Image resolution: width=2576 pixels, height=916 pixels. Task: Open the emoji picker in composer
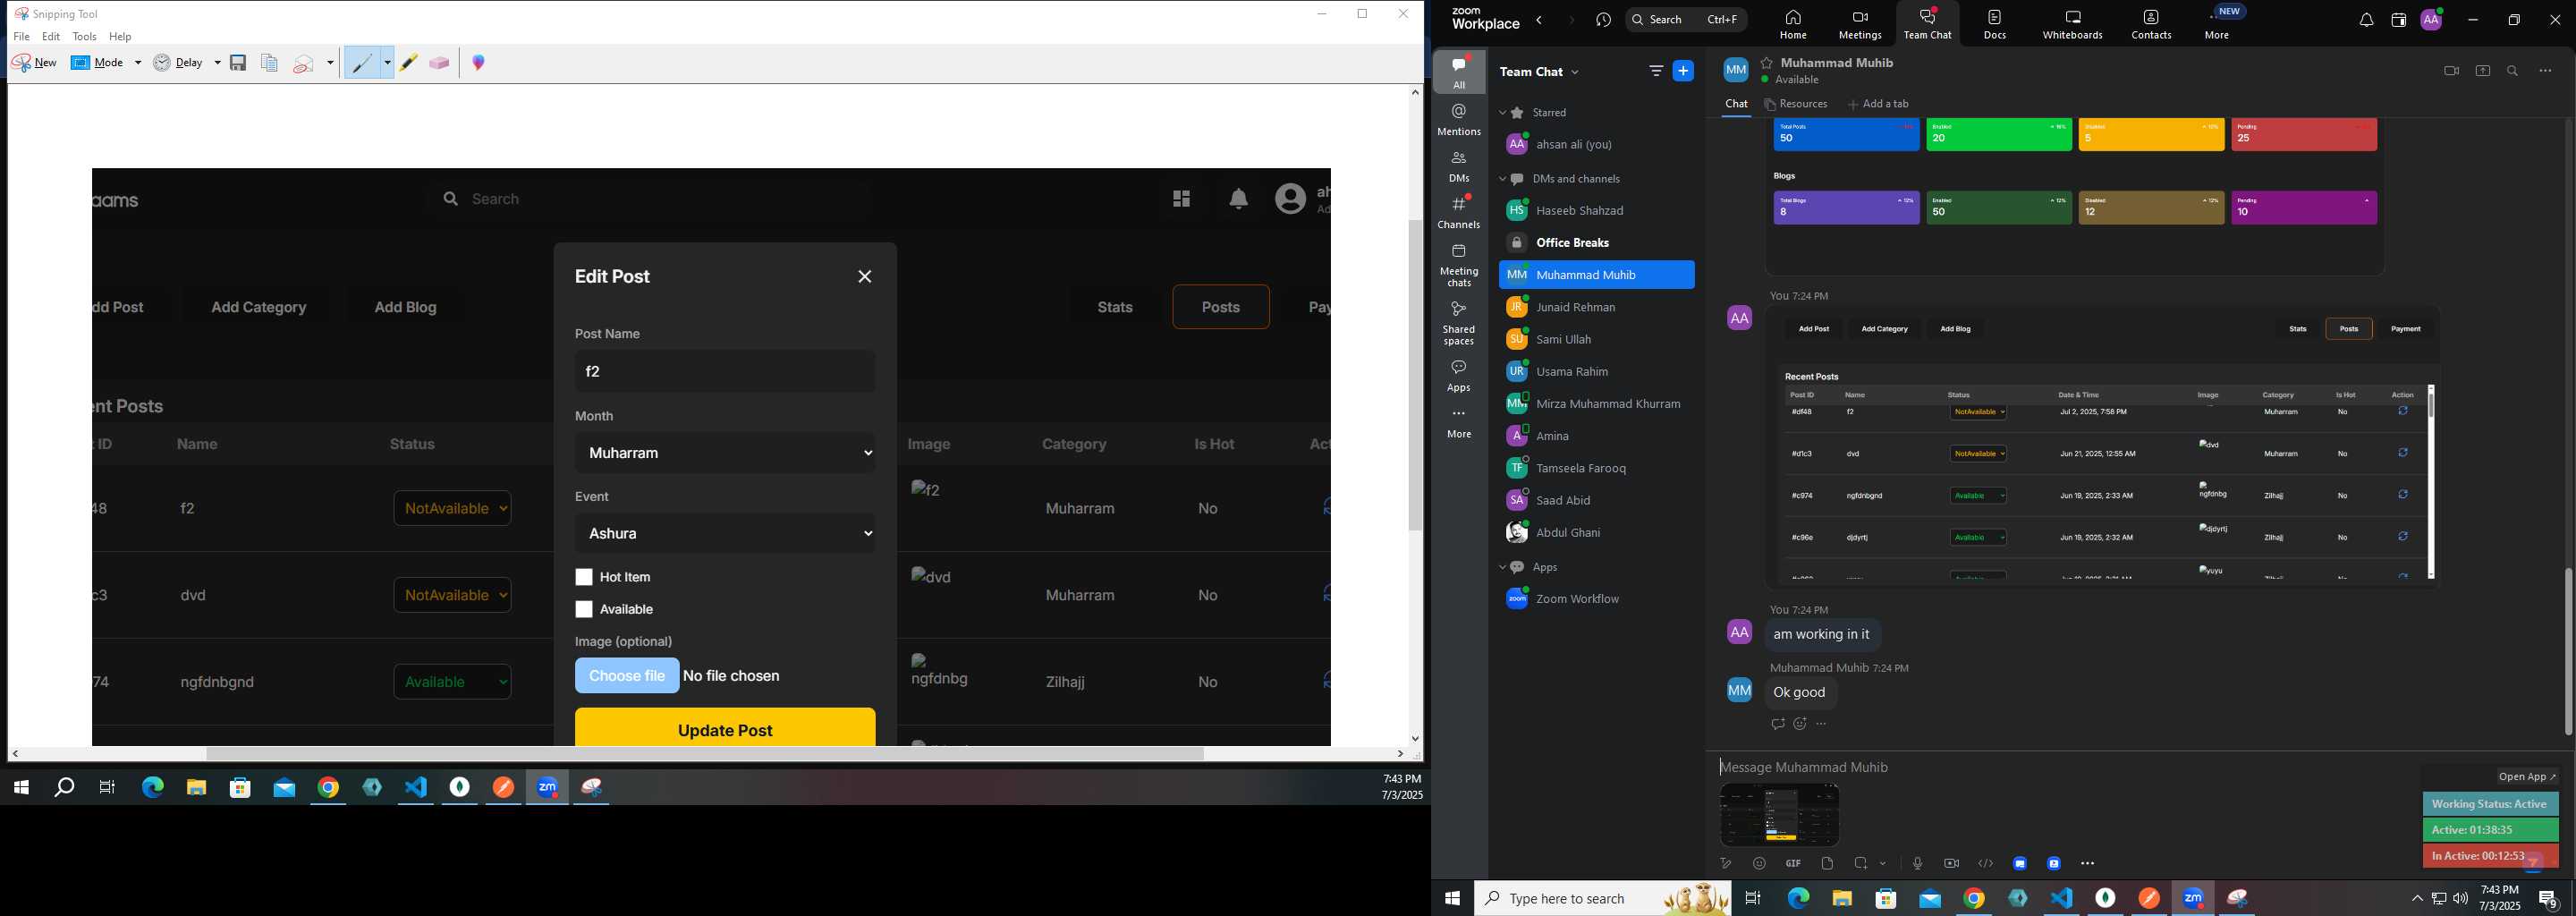tap(1759, 864)
